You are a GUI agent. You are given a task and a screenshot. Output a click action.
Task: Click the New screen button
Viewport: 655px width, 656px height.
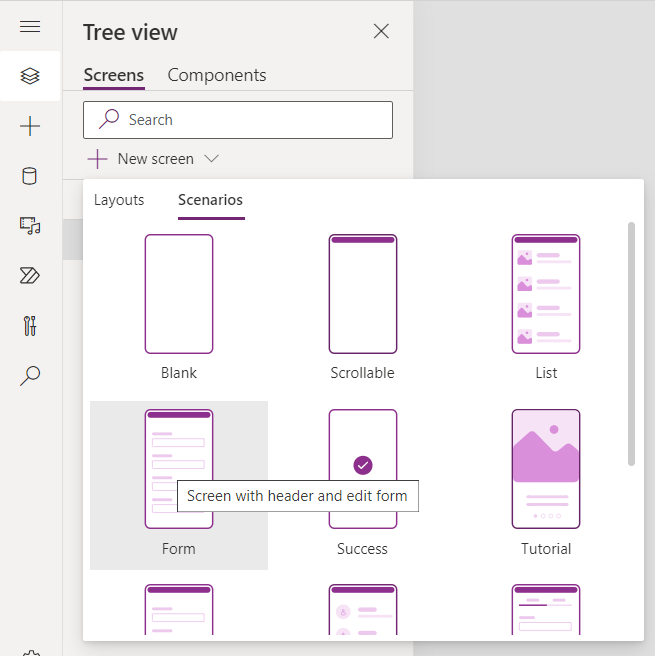tap(141, 159)
